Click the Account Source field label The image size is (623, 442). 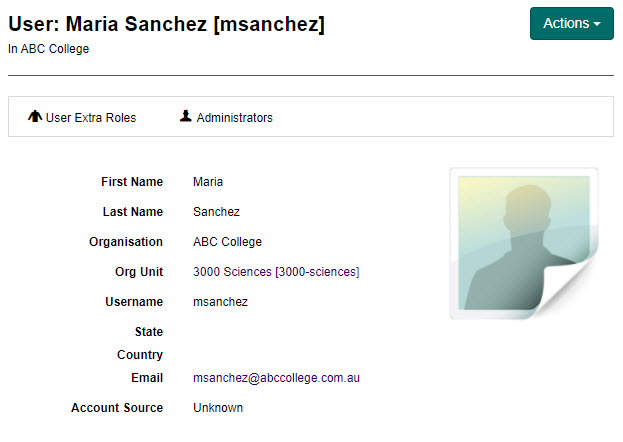[x=116, y=408]
